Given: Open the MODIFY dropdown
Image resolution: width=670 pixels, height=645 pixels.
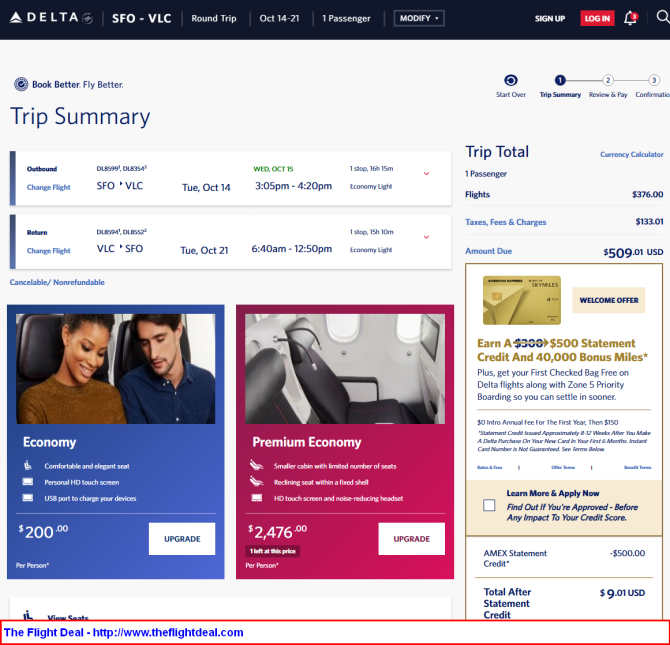Looking at the screenshot, I should pyautogui.click(x=419, y=18).
